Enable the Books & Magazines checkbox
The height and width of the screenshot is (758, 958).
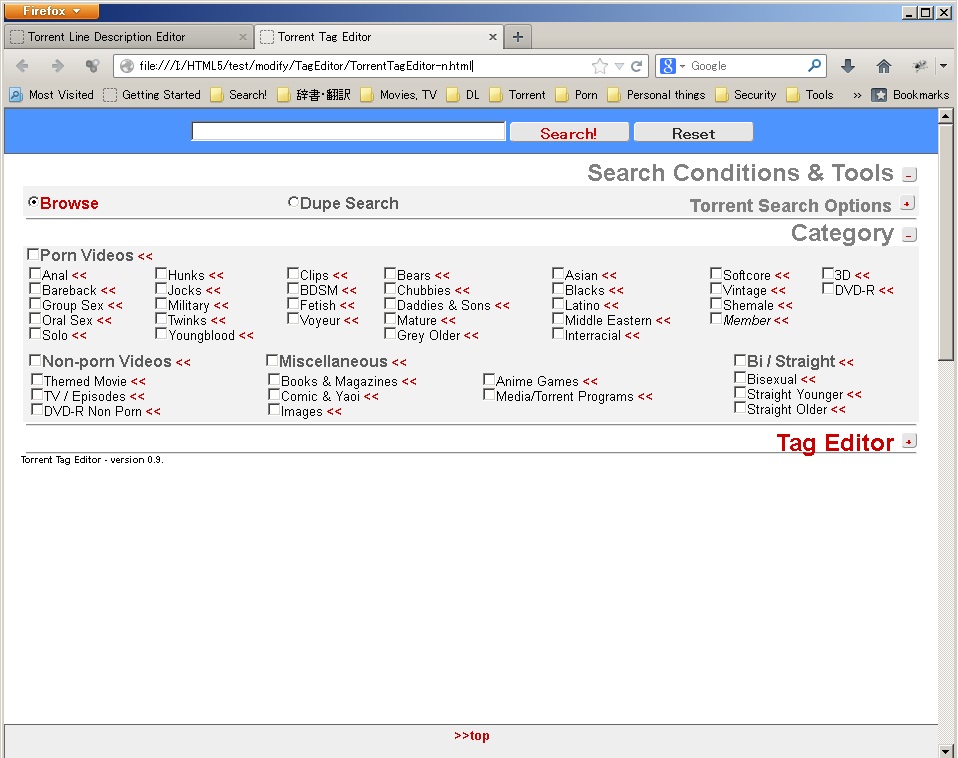point(274,380)
